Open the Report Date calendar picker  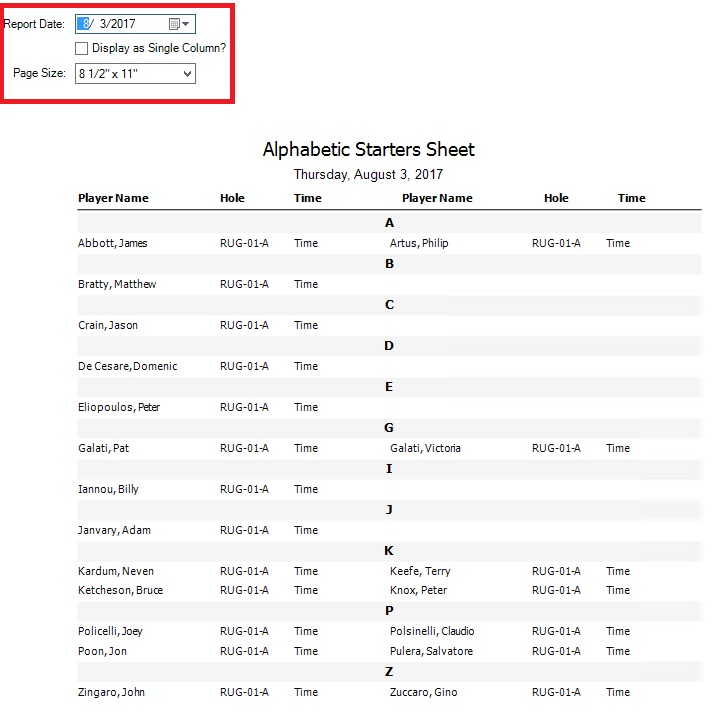click(x=179, y=24)
